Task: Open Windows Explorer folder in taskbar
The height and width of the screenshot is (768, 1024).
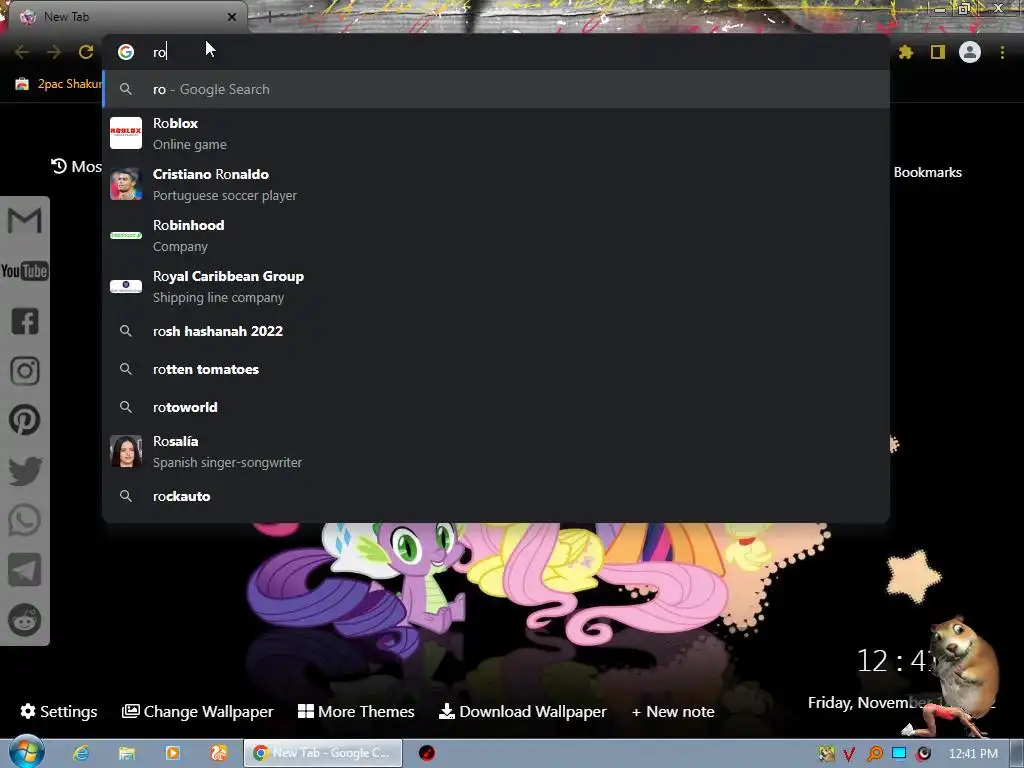Action: coord(127,753)
